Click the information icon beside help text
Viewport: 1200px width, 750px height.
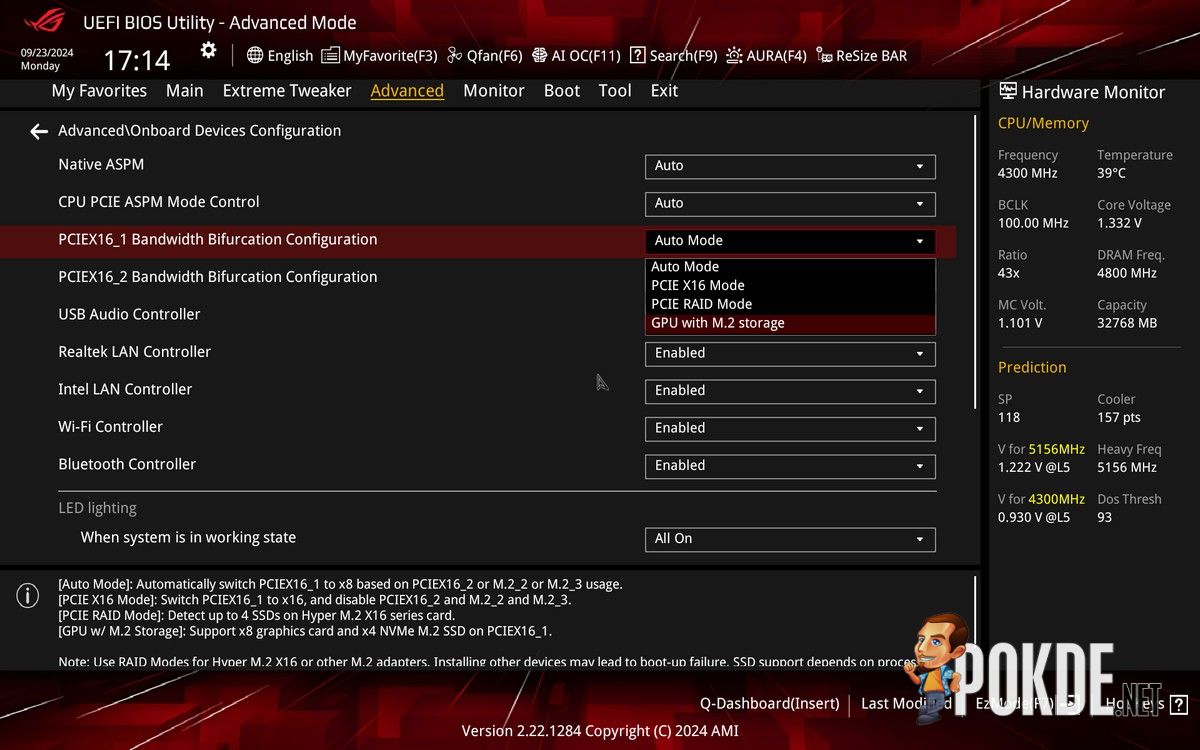(27, 596)
